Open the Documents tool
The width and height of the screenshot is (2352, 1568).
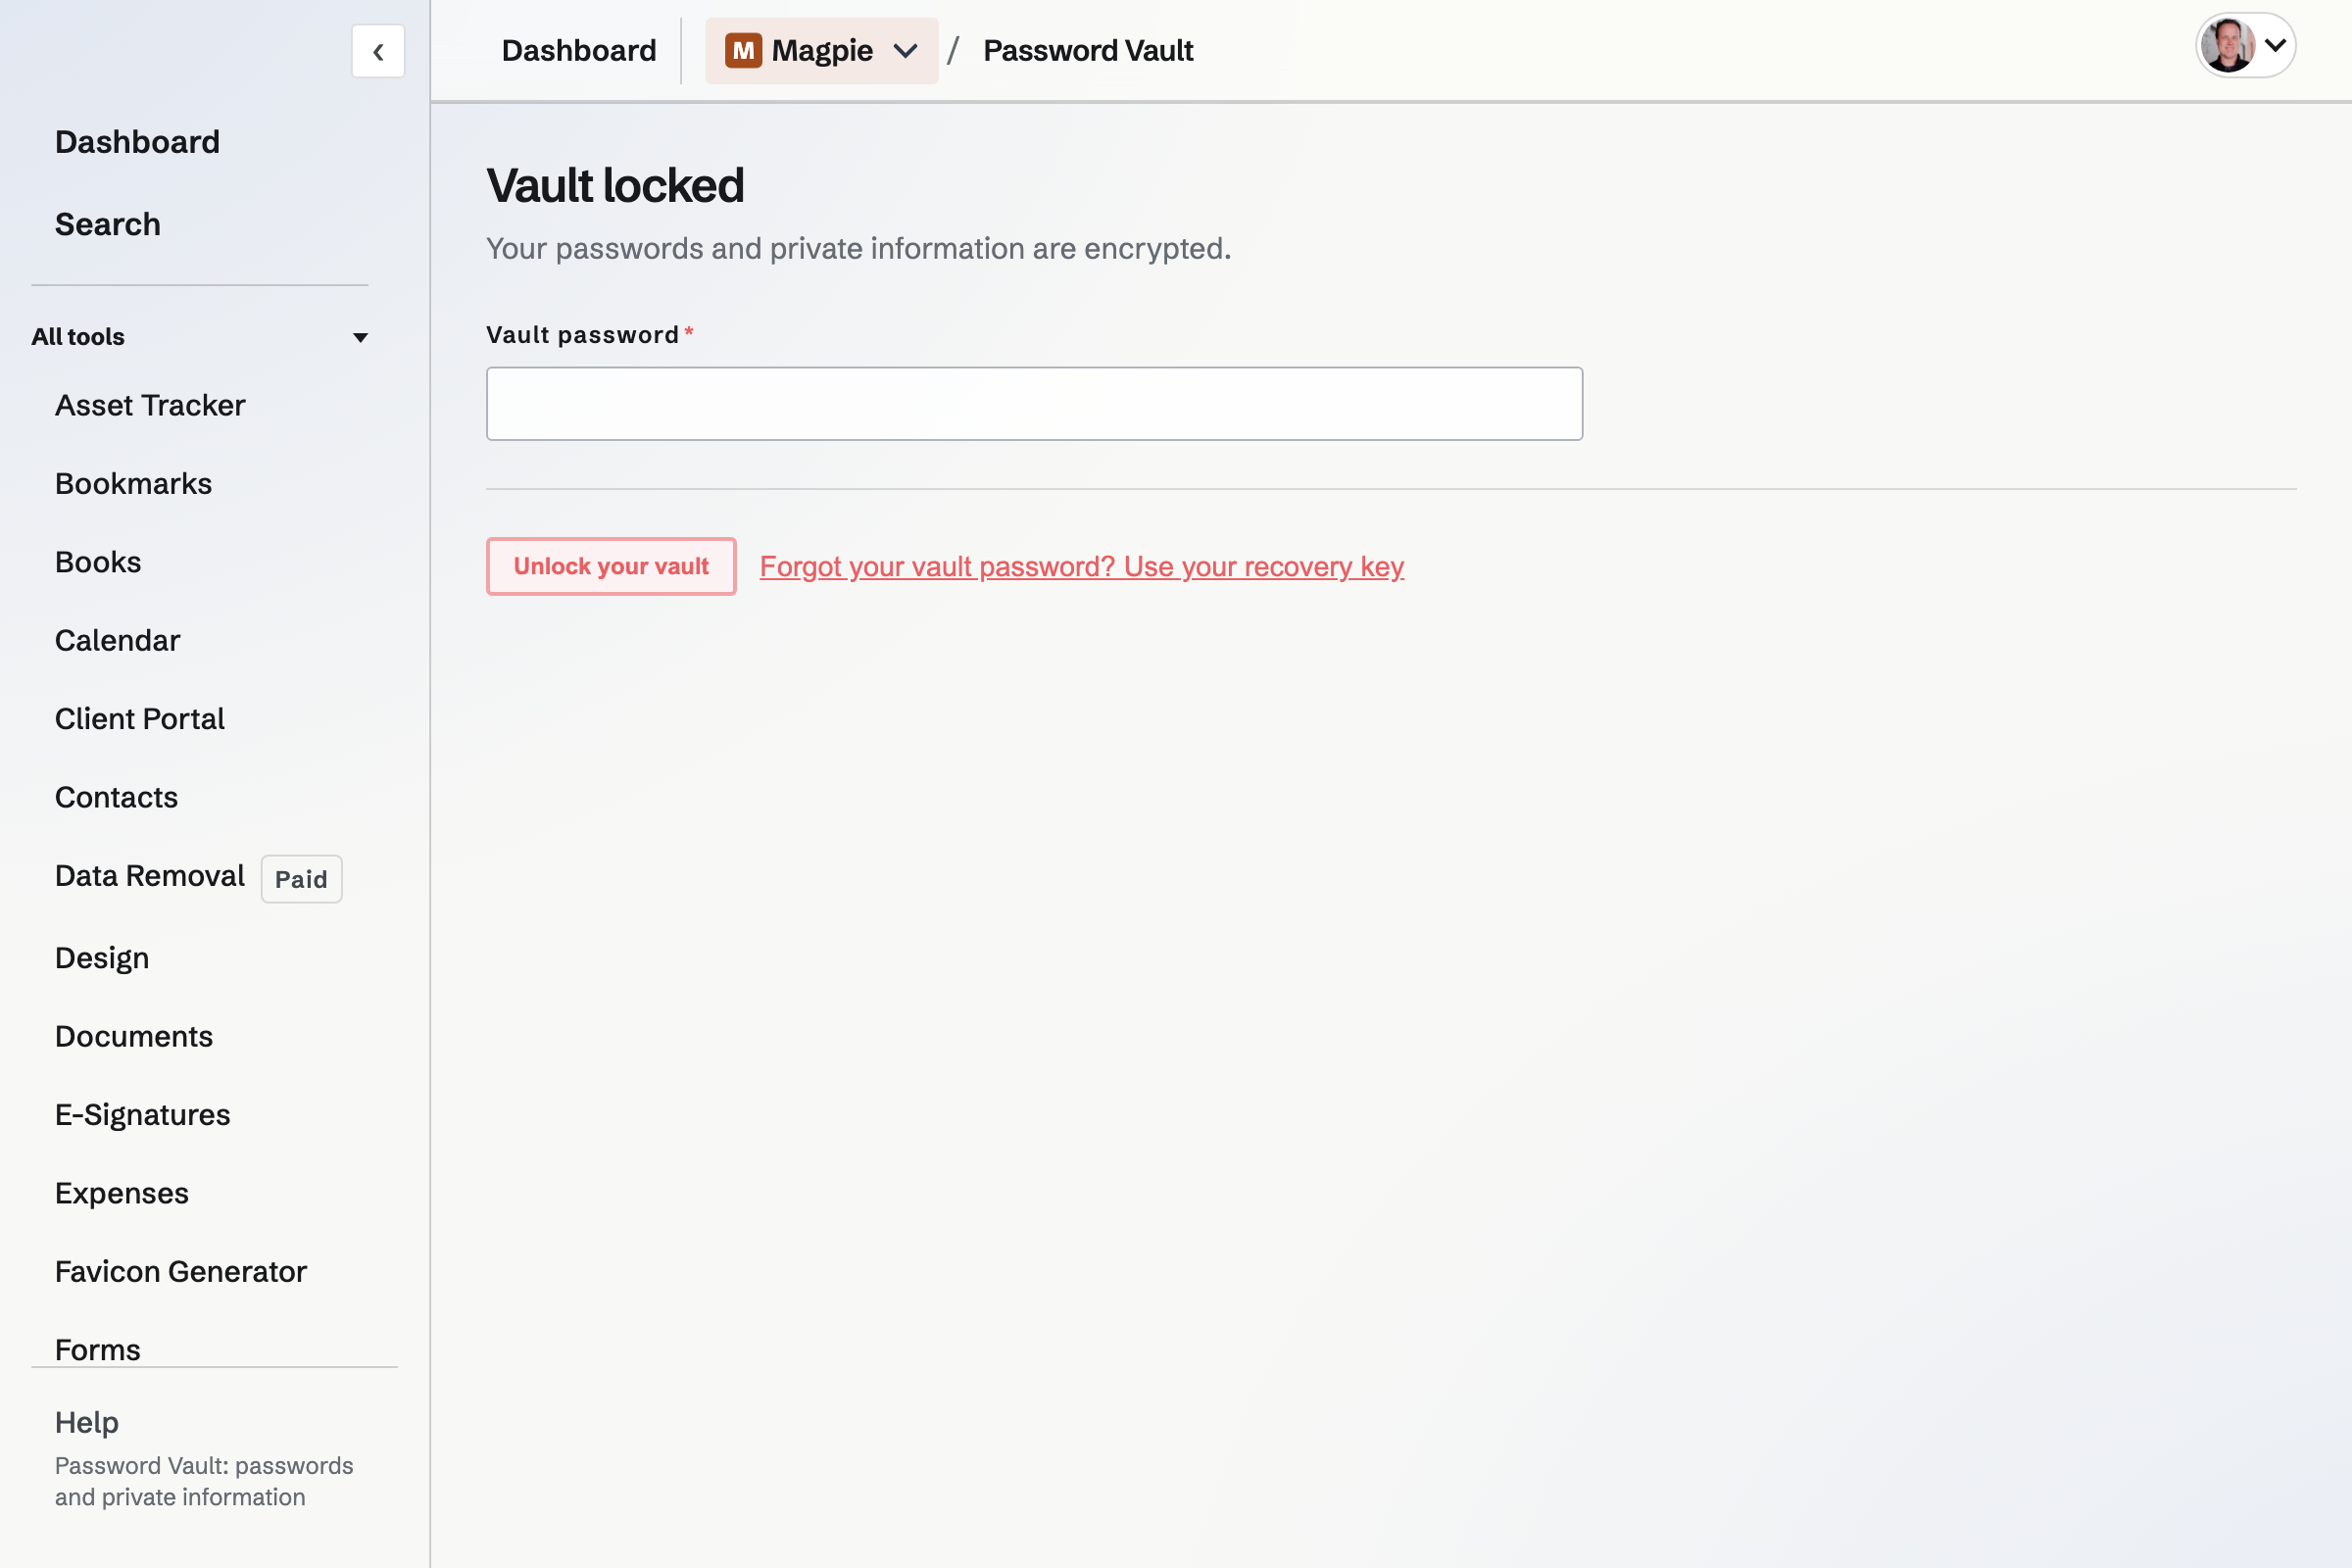(133, 1036)
